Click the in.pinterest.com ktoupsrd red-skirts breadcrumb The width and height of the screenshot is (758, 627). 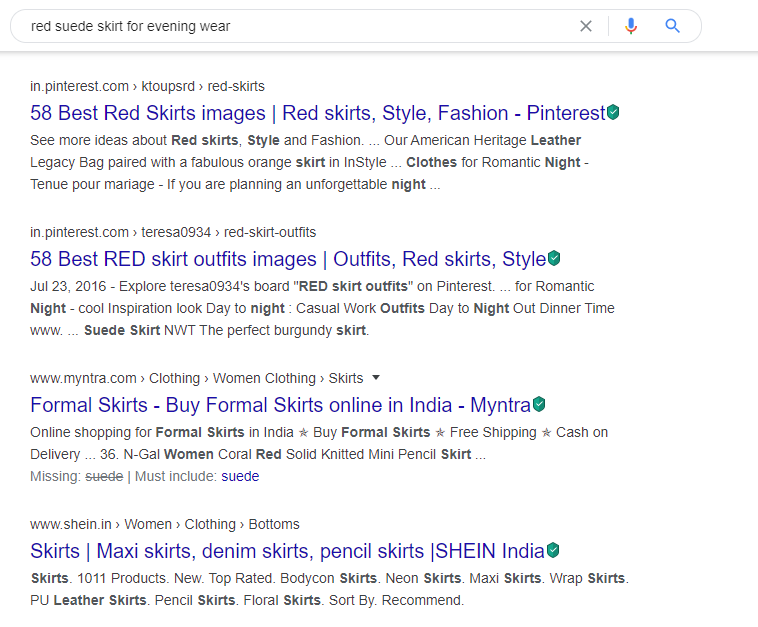pyautogui.click(x=147, y=86)
